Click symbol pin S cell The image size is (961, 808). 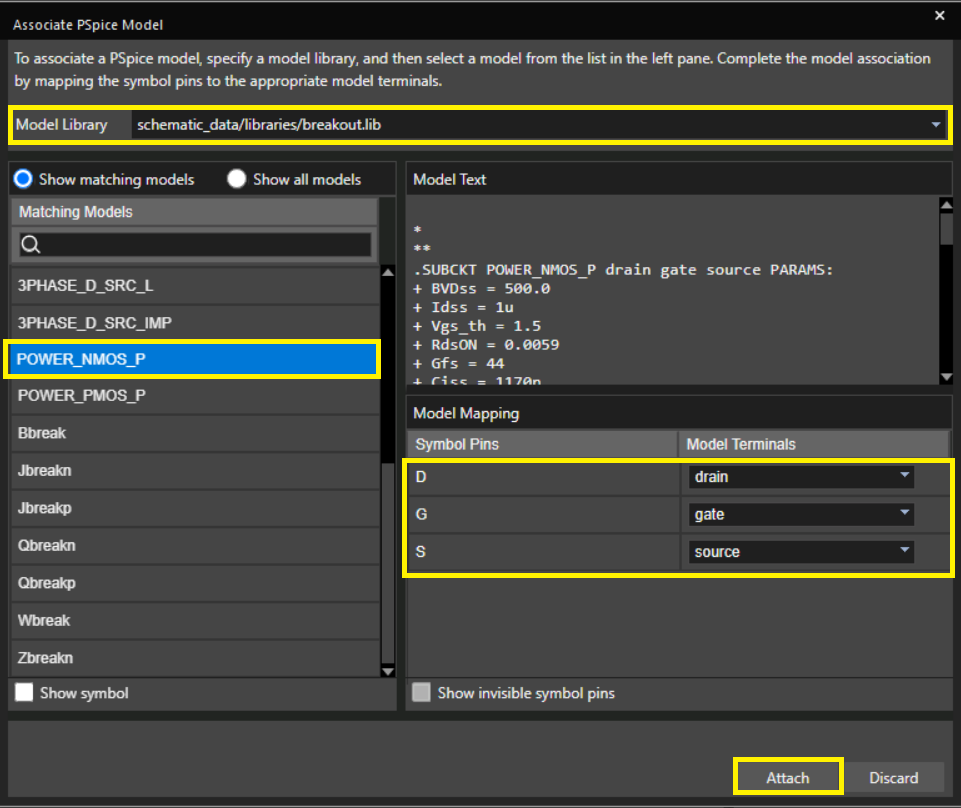[x=543, y=552]
